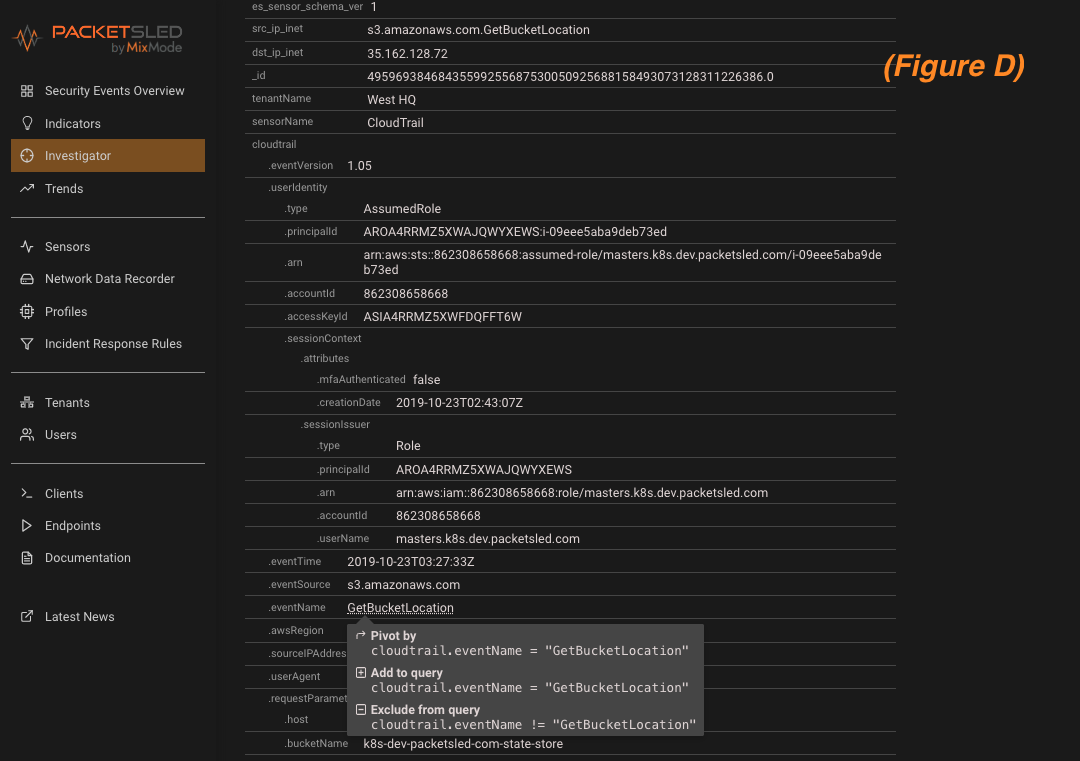The width and height of the screenshot is (1080, 761).
Task: Open Network Data Recorder
Action: pos(110,279)
